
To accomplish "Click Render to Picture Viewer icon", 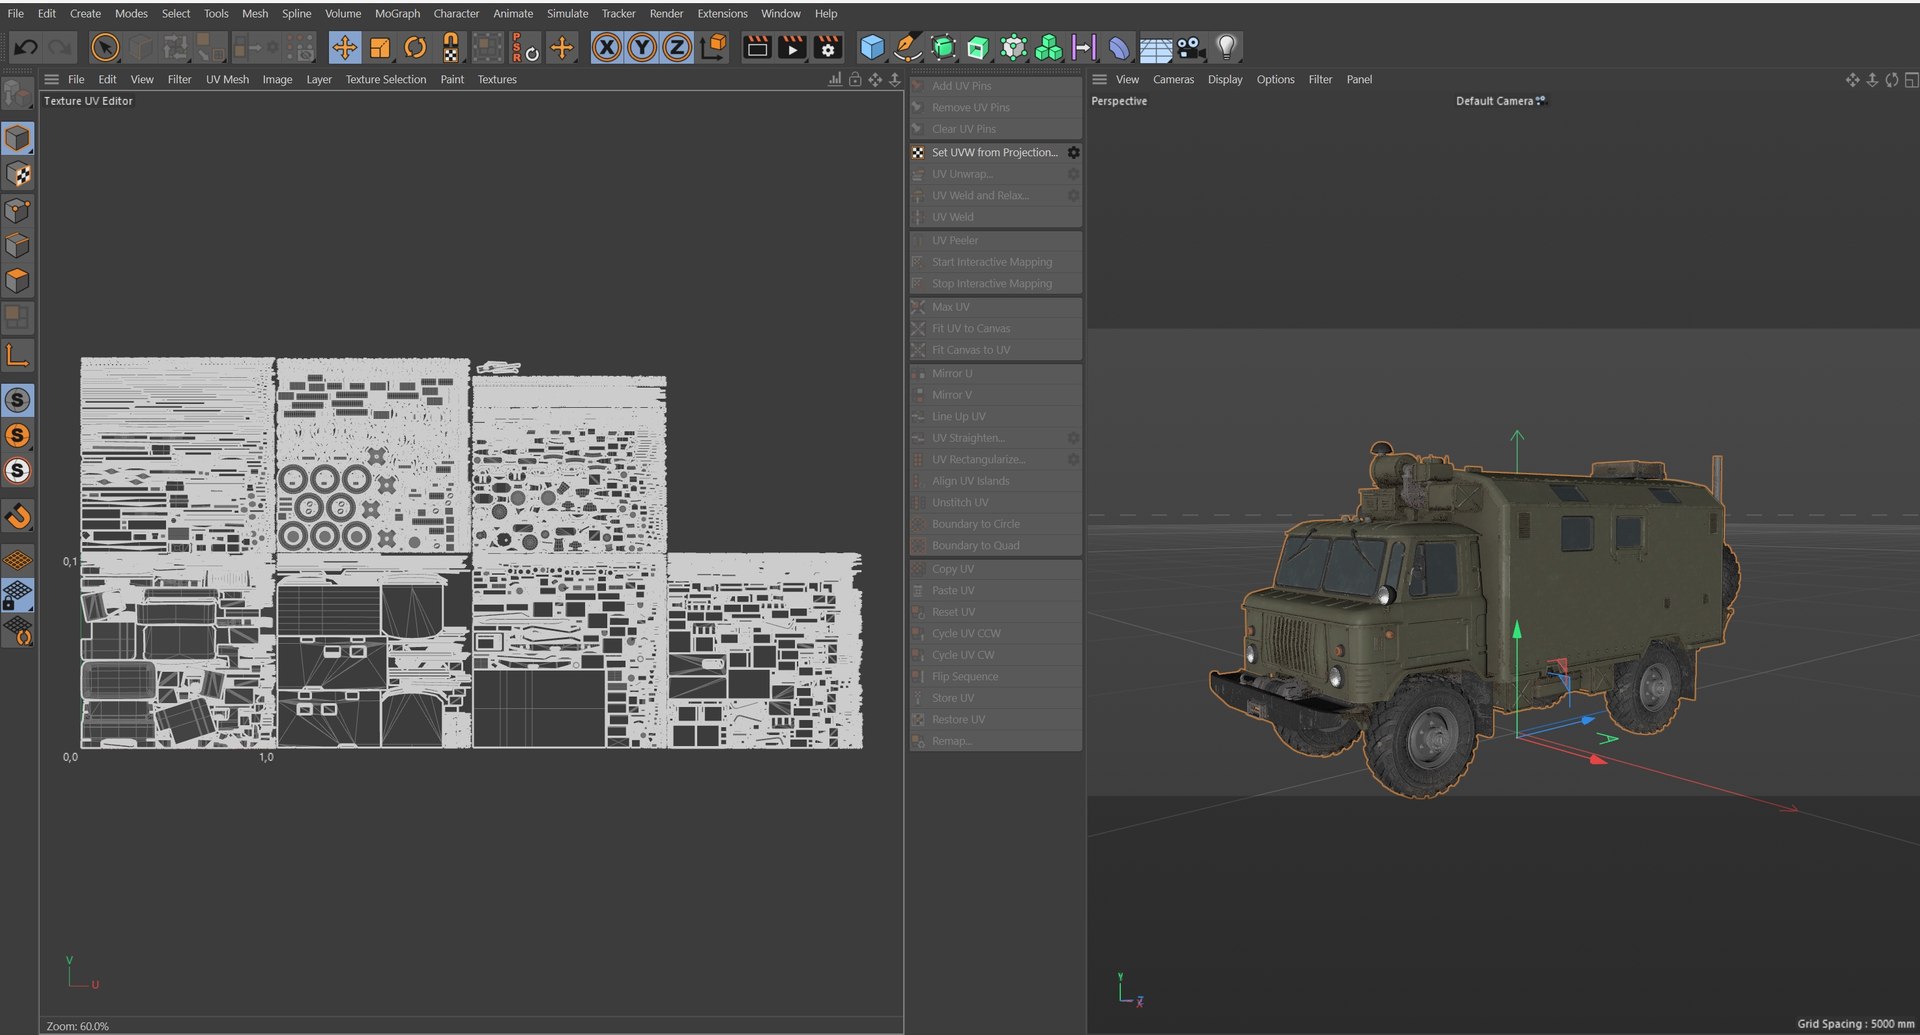I will [792, 47].
